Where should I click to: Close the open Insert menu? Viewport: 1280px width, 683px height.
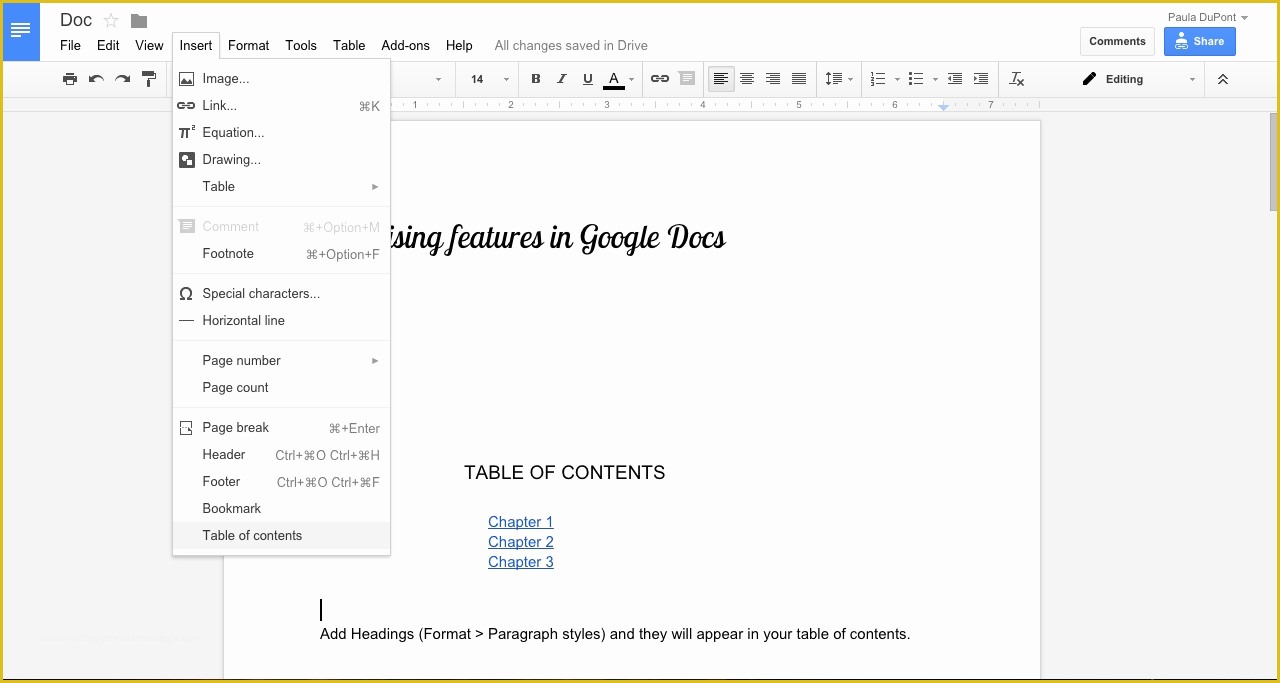pyautogui.click(x=196, y=45)
